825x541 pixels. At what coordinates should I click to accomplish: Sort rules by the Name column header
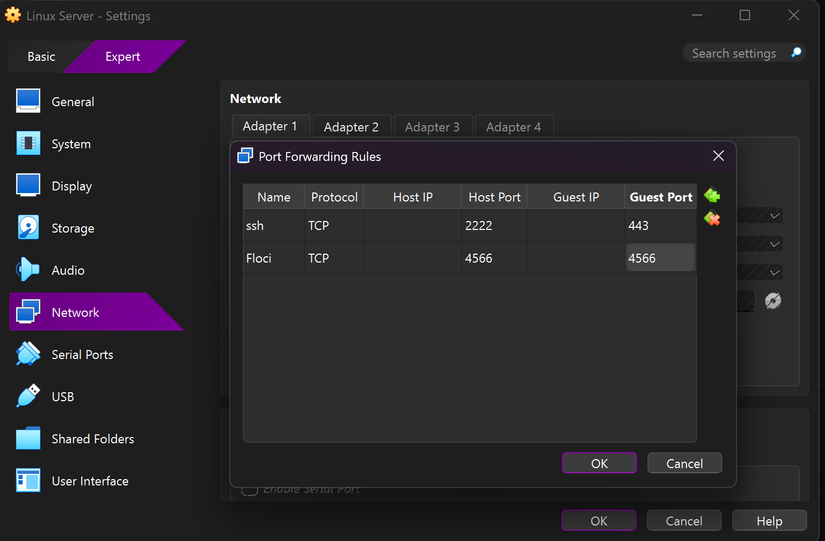274,197
